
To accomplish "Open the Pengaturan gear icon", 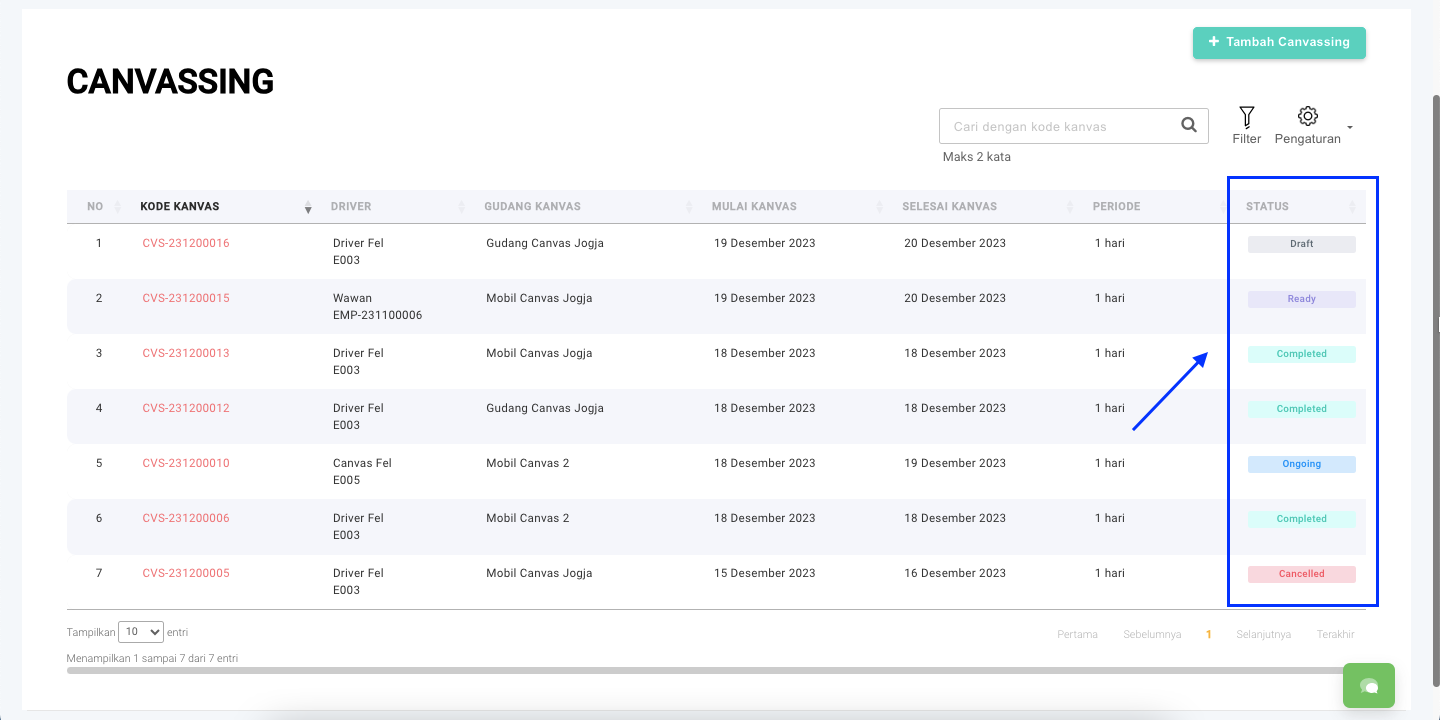I will pos(1307,116).
